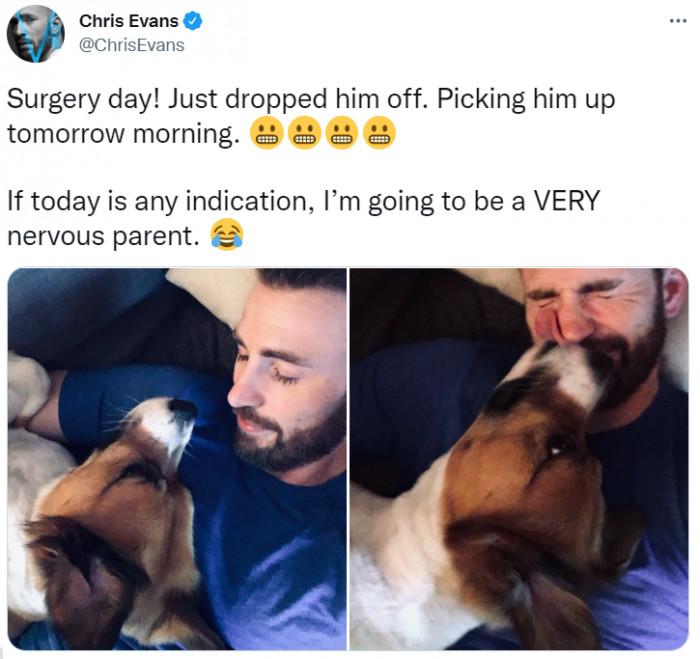The height and width of the screenshot is (659, 700).
Task: Open the three-dot more options menu
Action: pos(678,21)
